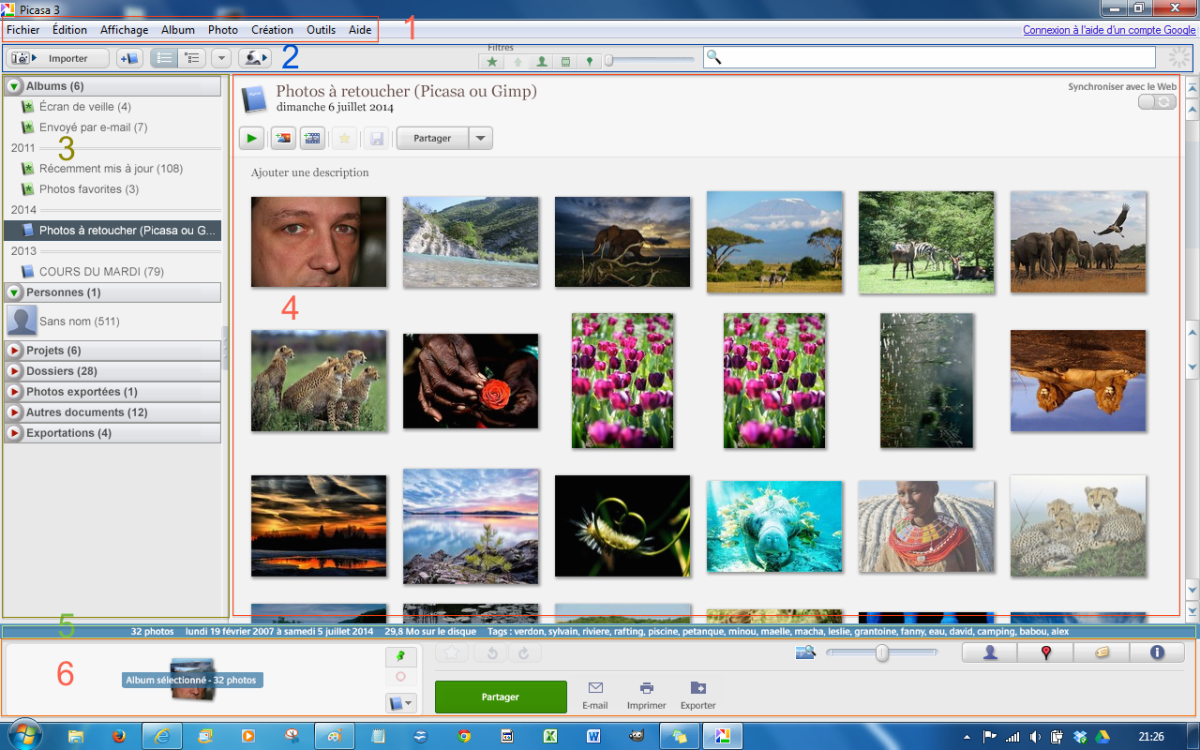
Task: Expand the Projets section
Action: (x=15, y=350)
